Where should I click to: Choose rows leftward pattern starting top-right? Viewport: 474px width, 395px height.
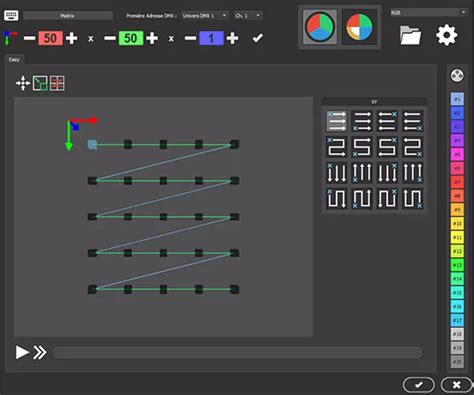[x=387, y=121]
